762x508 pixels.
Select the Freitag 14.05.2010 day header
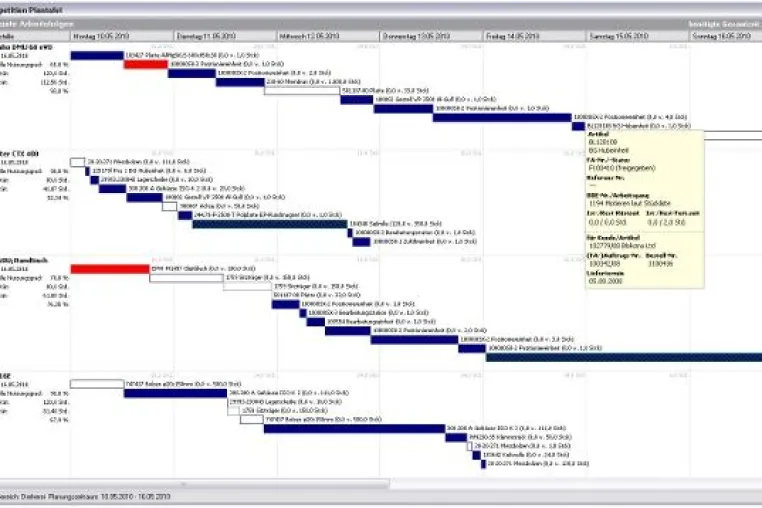(535, 36)
